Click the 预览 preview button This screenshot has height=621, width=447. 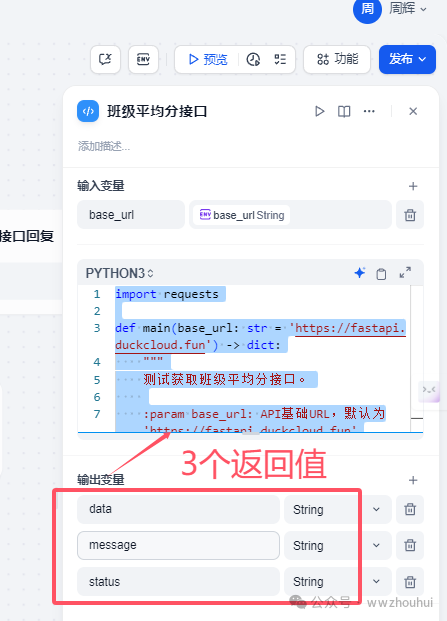coord(207,59)
